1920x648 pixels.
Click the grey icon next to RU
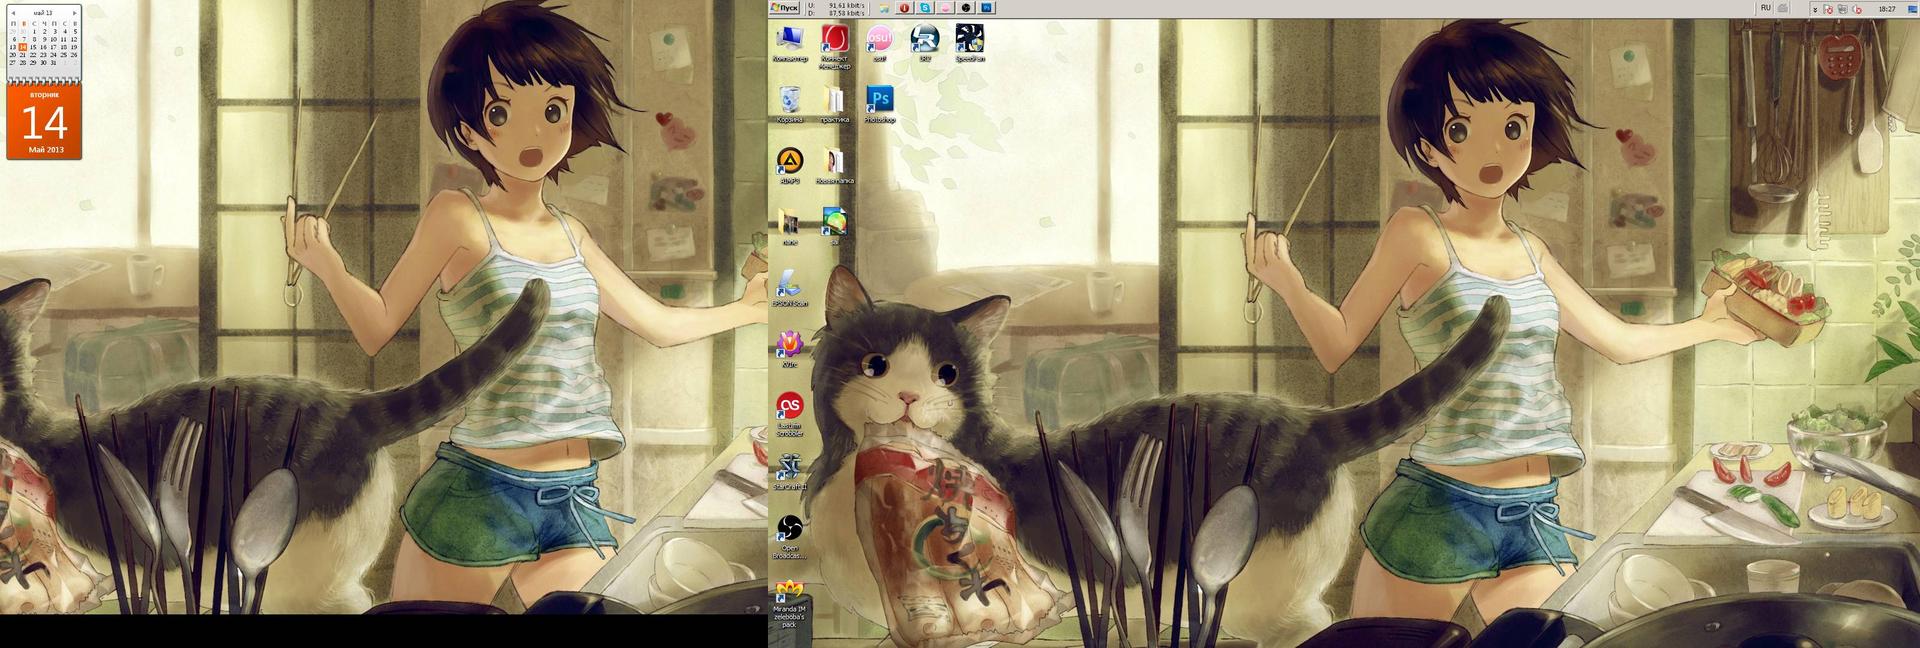tap(1783, 8)
